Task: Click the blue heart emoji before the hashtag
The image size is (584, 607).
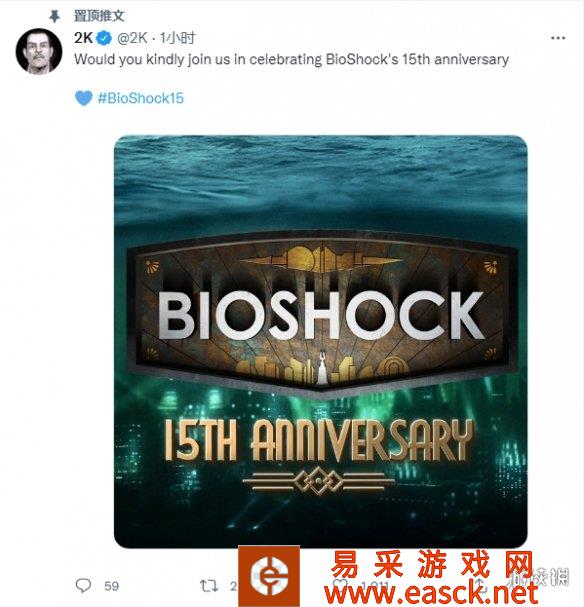Action: 84,98
